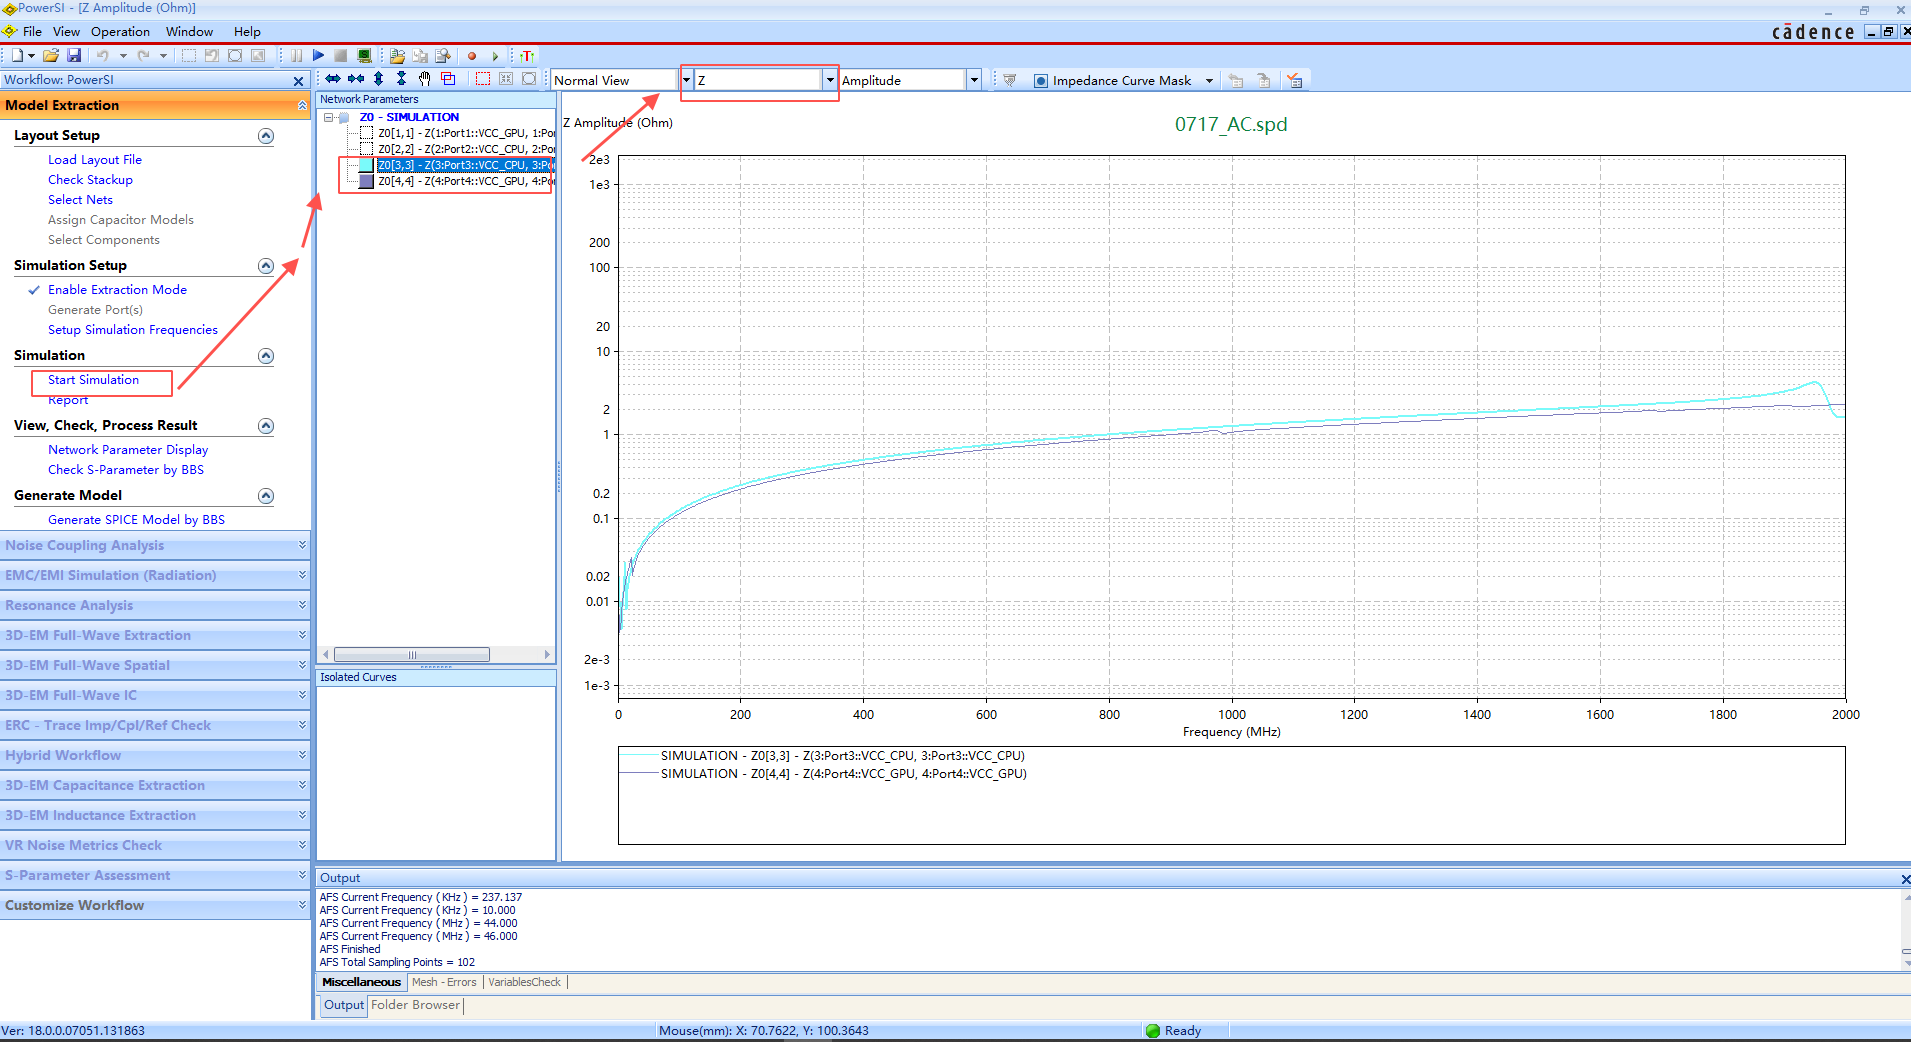This screenshot has height=1042, width=1911.
Task: Click the green S chip icon
Action: [x=364, y=56]
